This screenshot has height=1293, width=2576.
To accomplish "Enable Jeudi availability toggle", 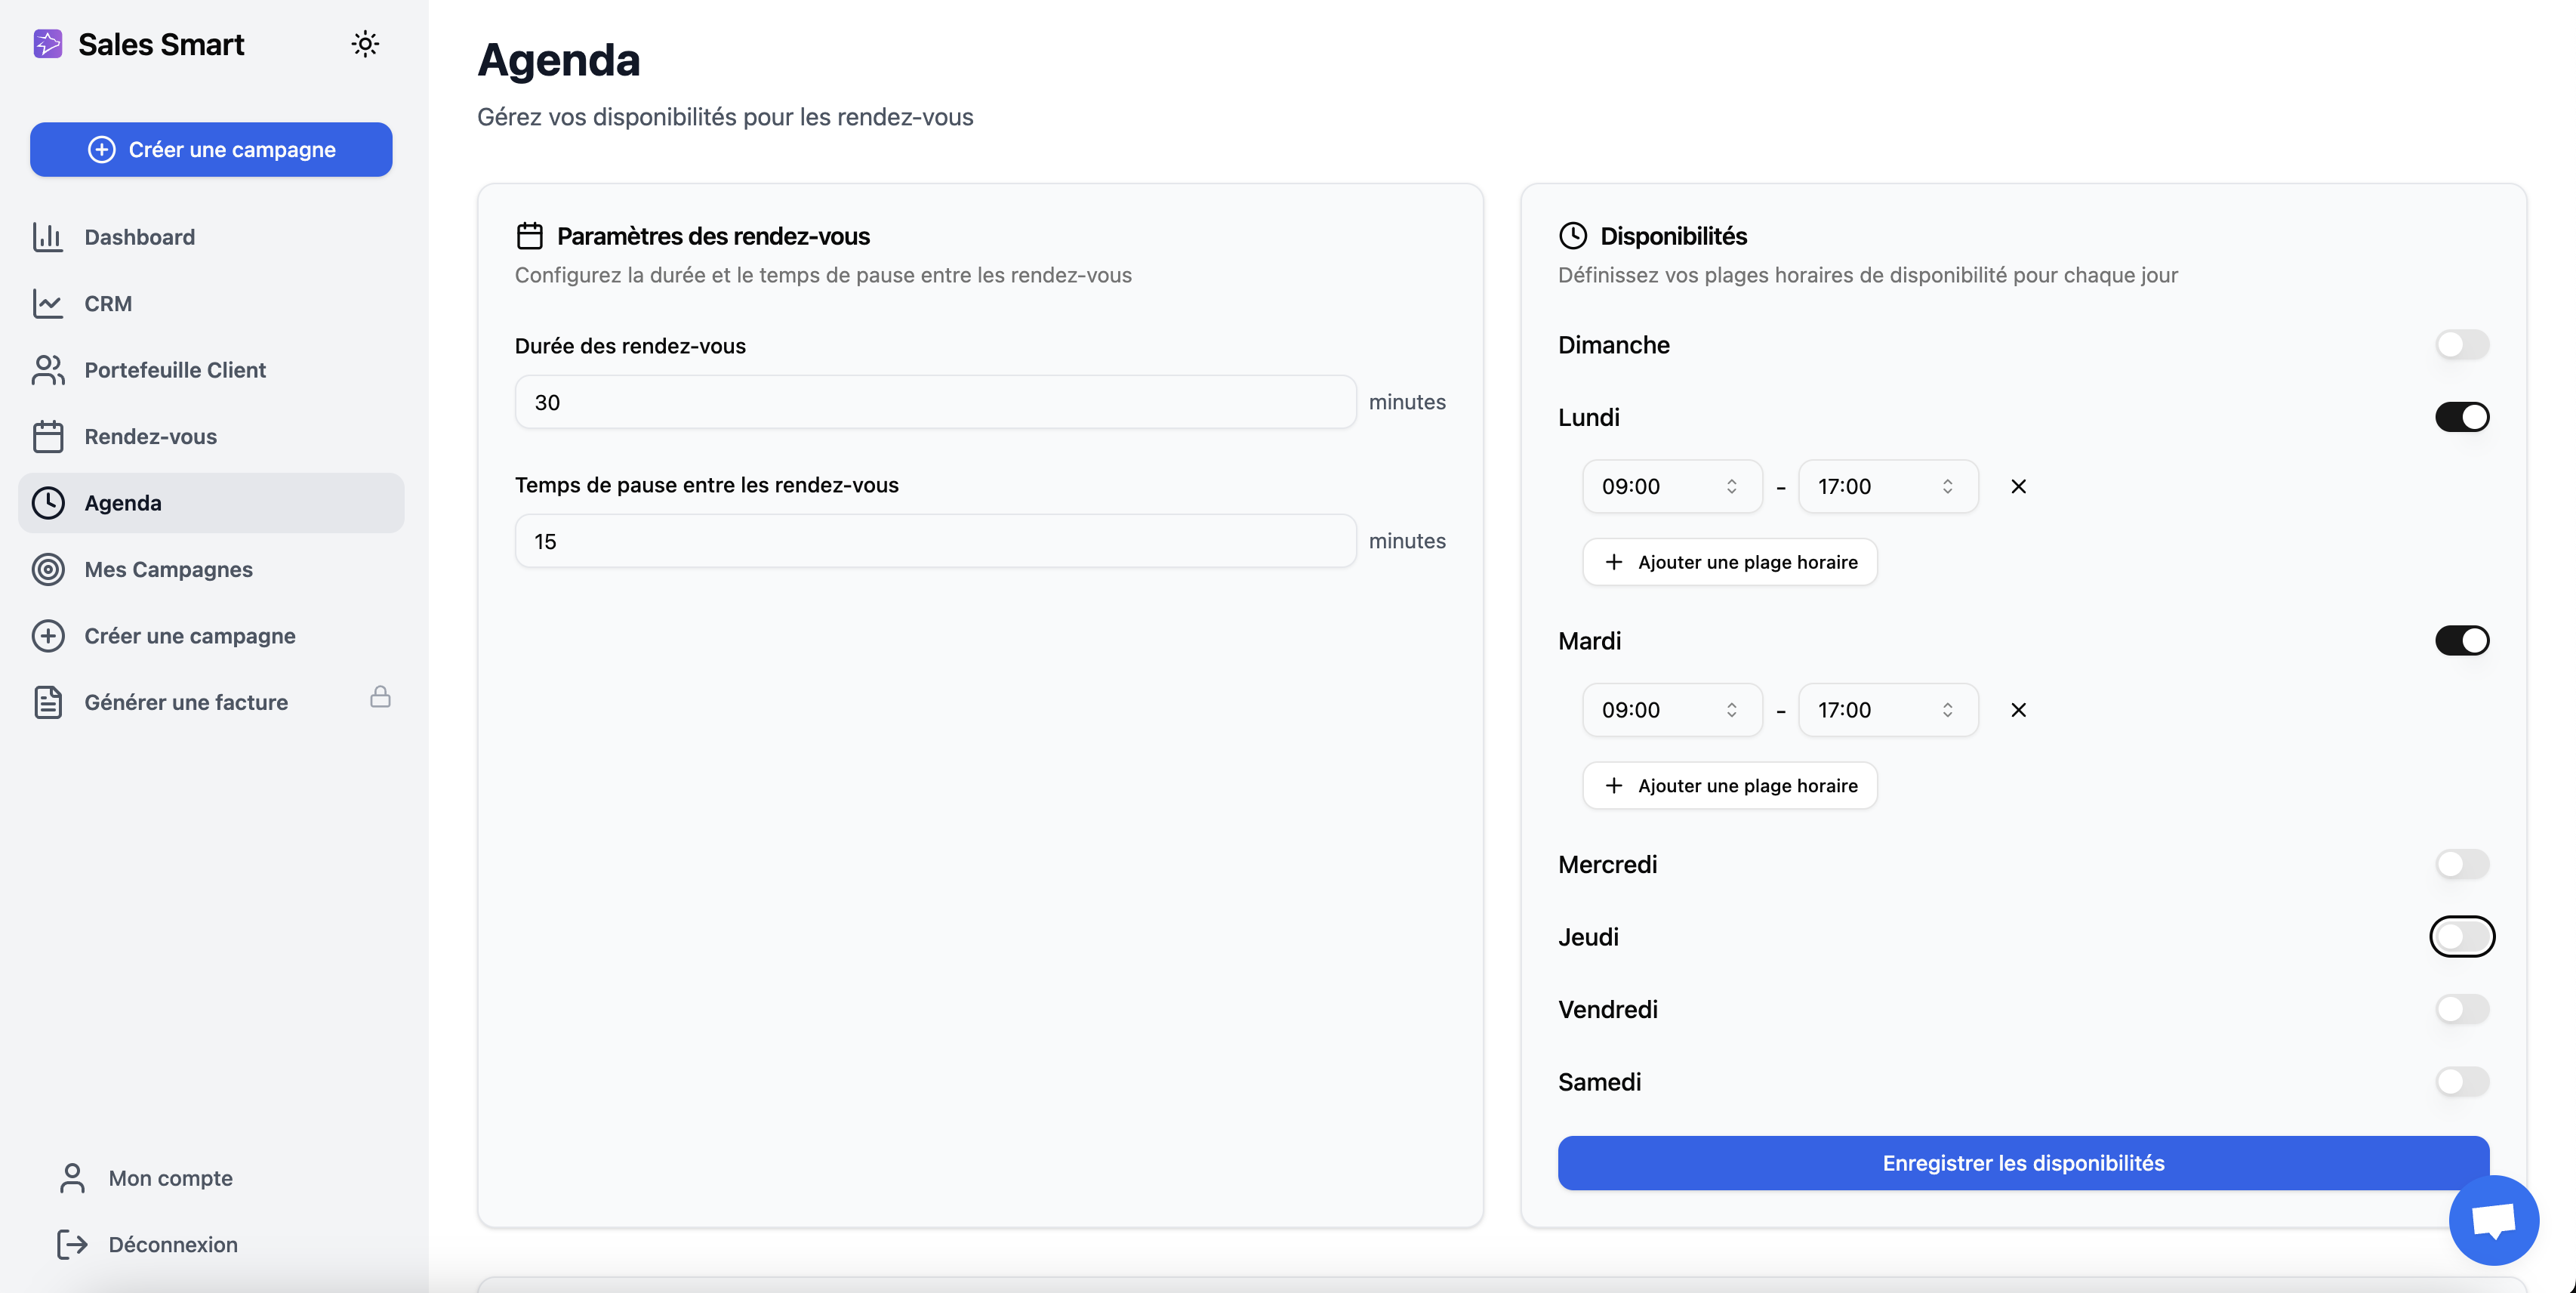I will pos(2461,937).
